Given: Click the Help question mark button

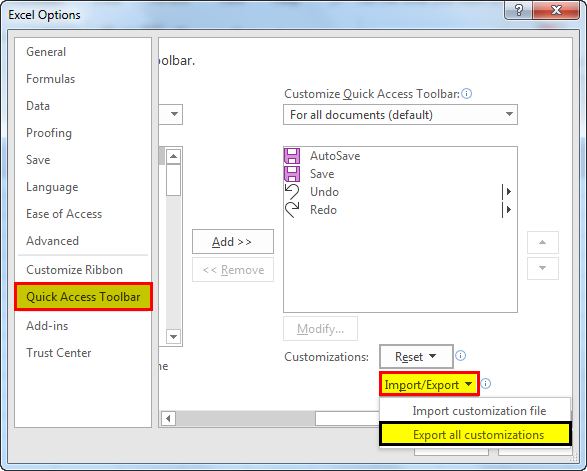Looking at the screenshot, I should click(x=519, y=10).
